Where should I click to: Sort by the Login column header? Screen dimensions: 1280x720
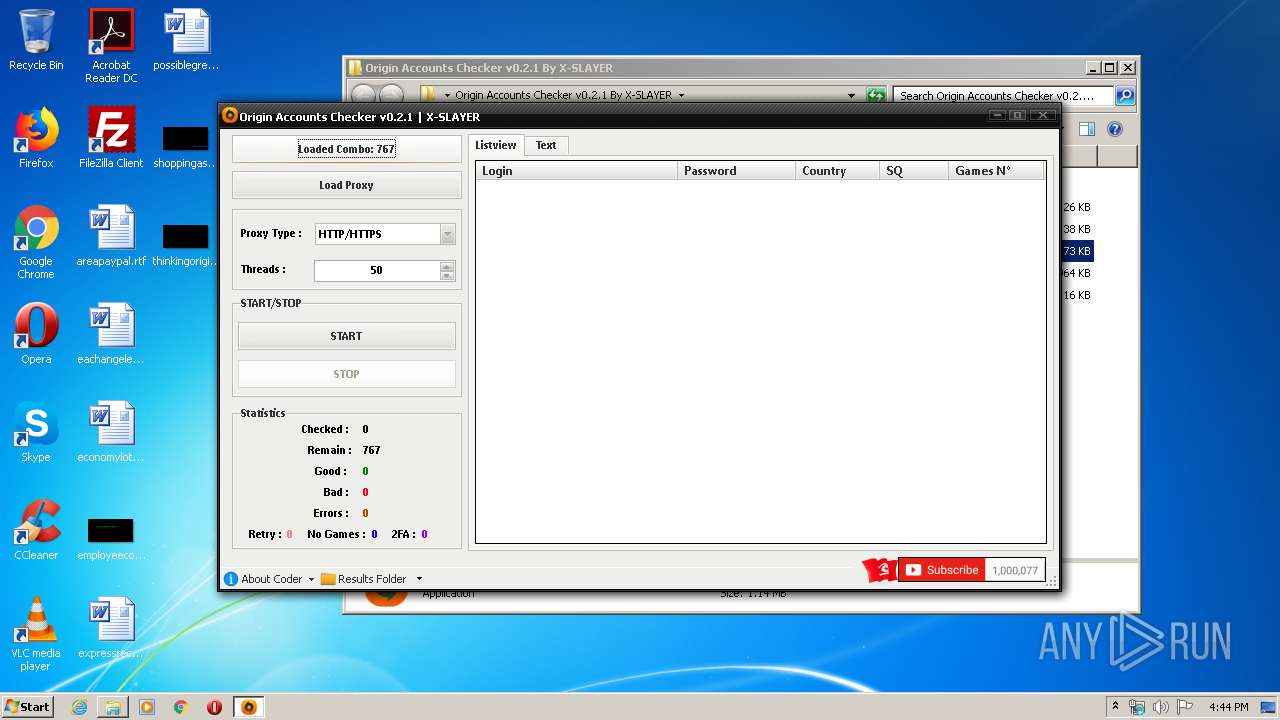click(577, 171)
